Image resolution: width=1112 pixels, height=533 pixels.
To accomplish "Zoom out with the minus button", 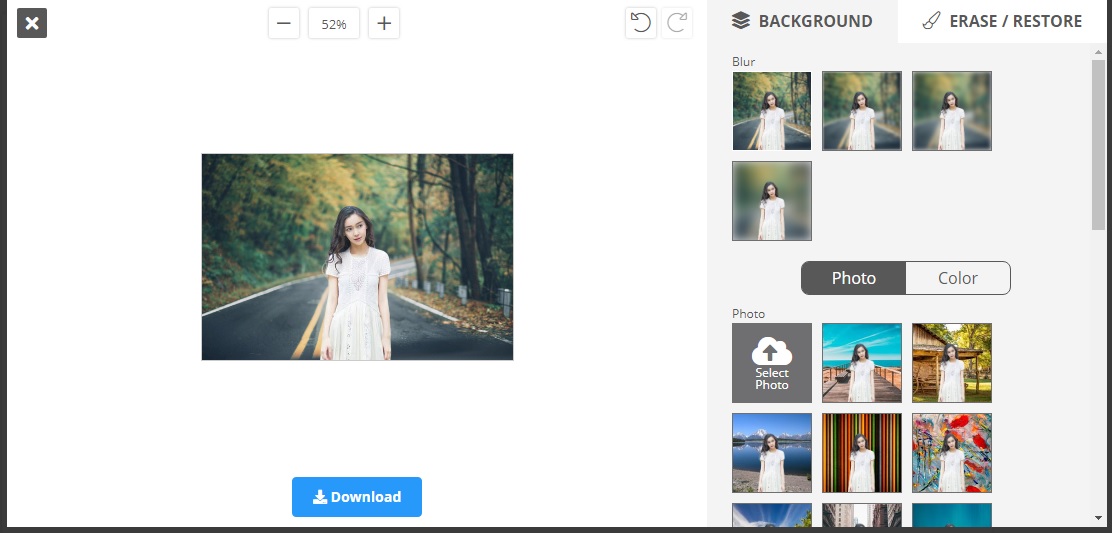I will pos(284,23).
